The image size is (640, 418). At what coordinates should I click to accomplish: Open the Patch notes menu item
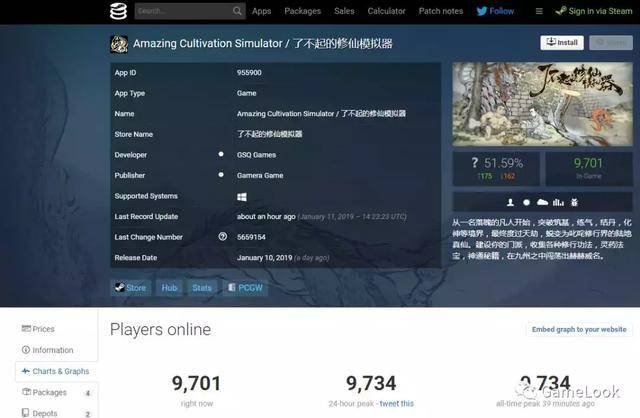tap(441, 11)
